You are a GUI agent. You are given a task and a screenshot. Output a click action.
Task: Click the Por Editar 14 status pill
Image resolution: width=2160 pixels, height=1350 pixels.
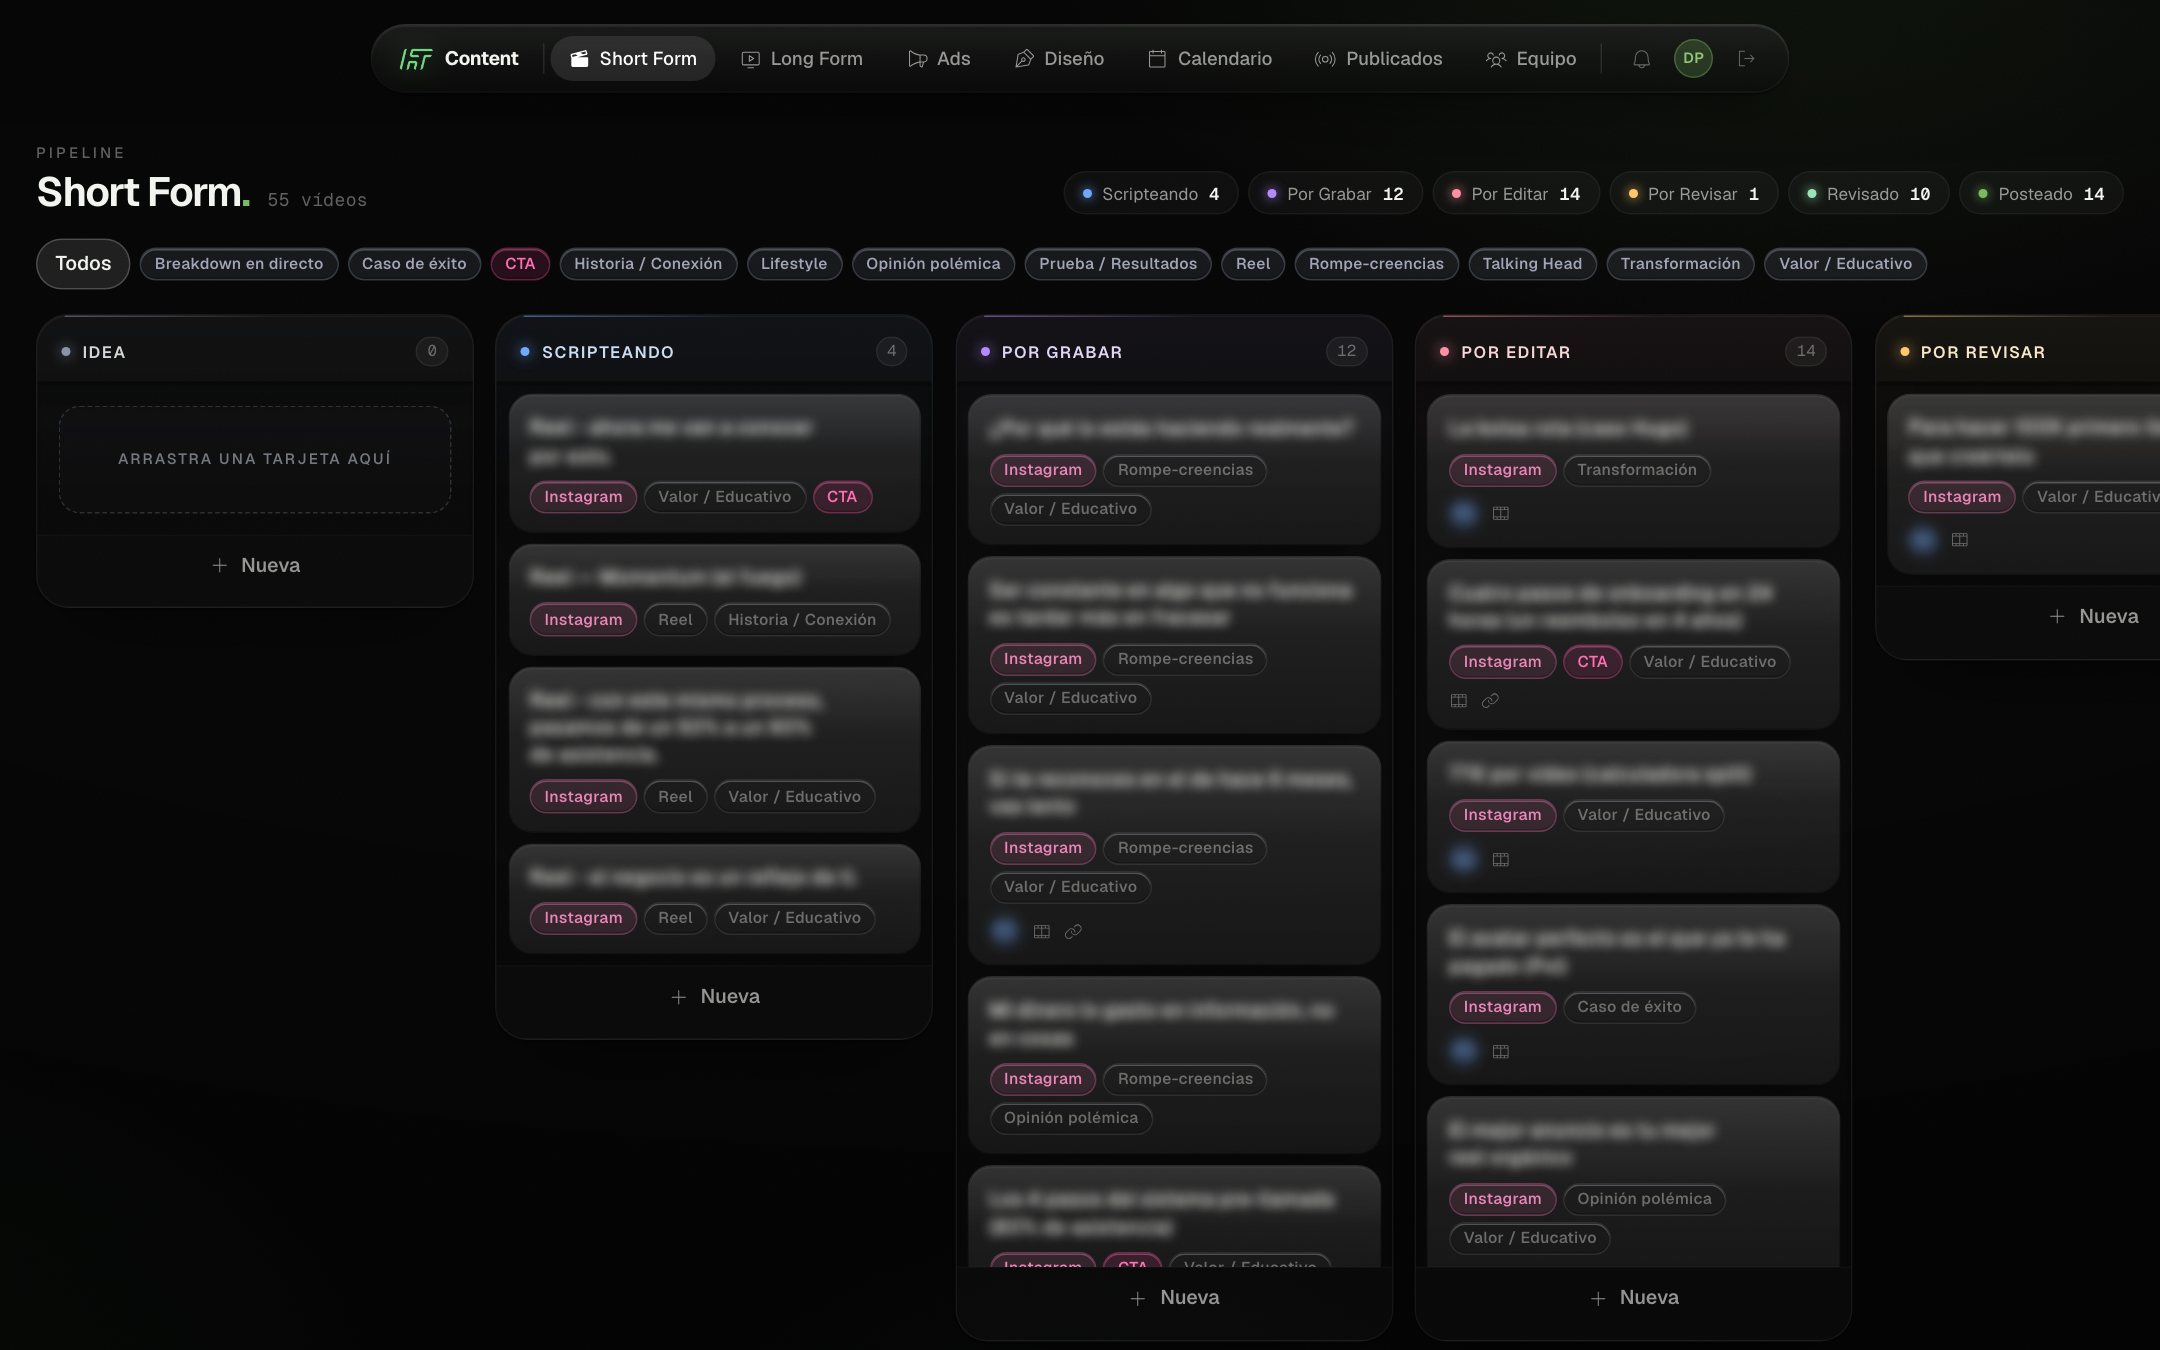coord(1516,194)
